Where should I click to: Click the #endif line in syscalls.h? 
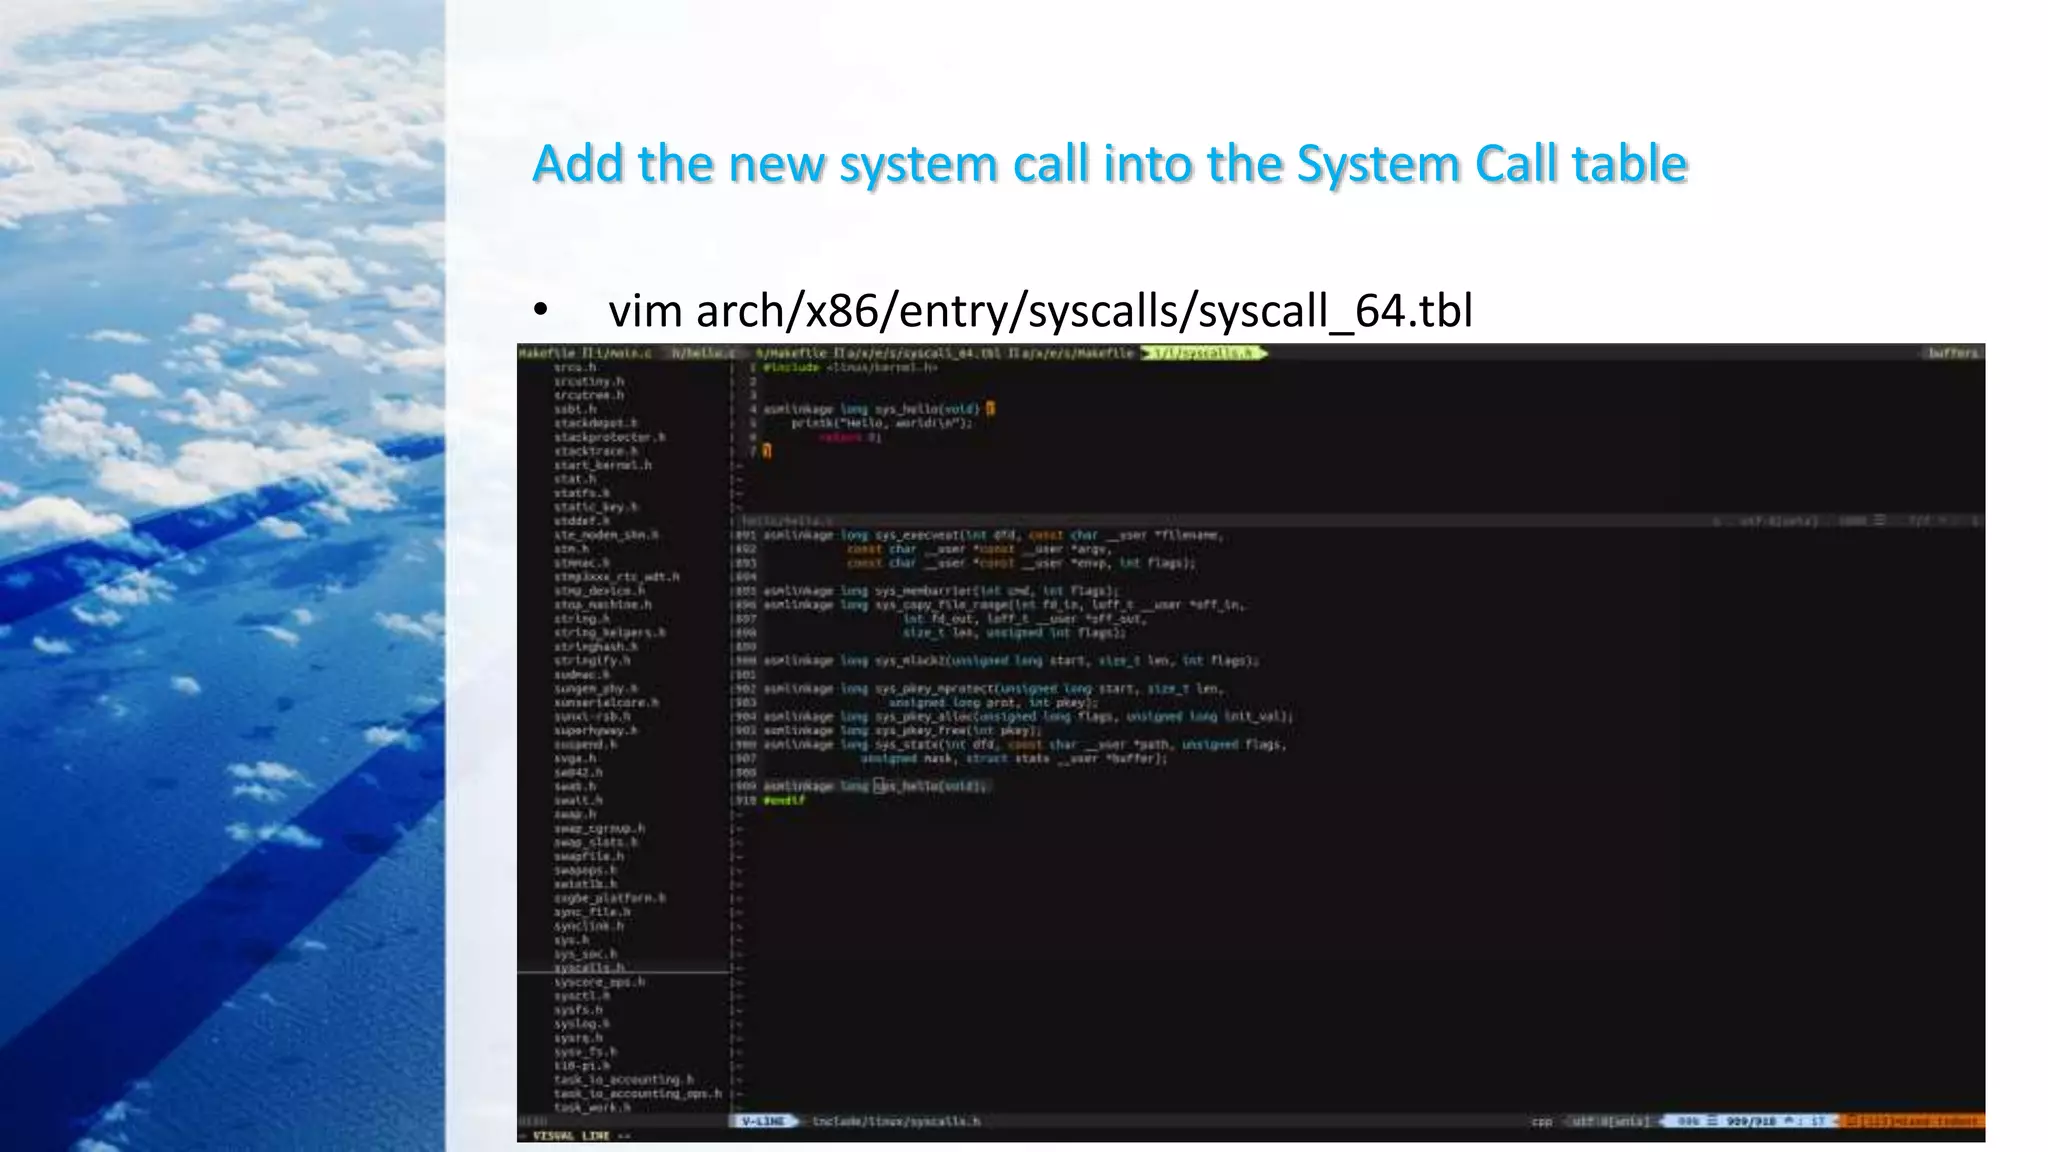click(x=784, y=800)
